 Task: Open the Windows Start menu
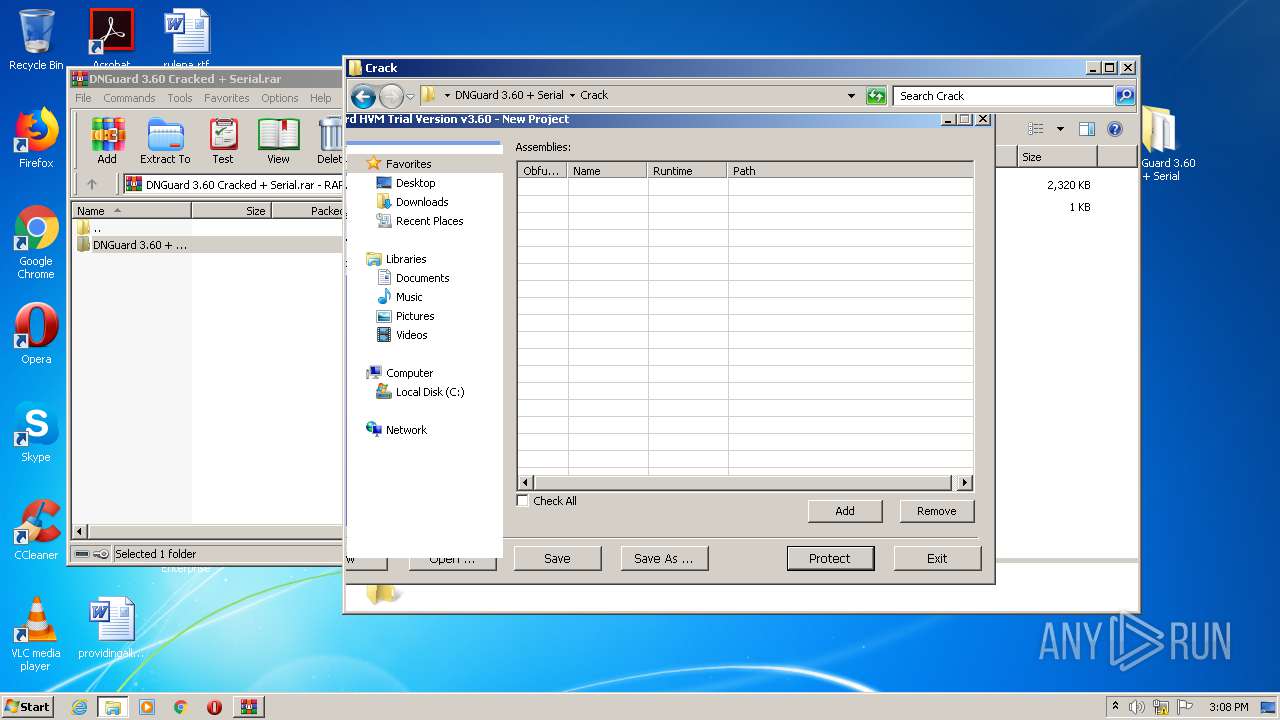pos(28,707)
